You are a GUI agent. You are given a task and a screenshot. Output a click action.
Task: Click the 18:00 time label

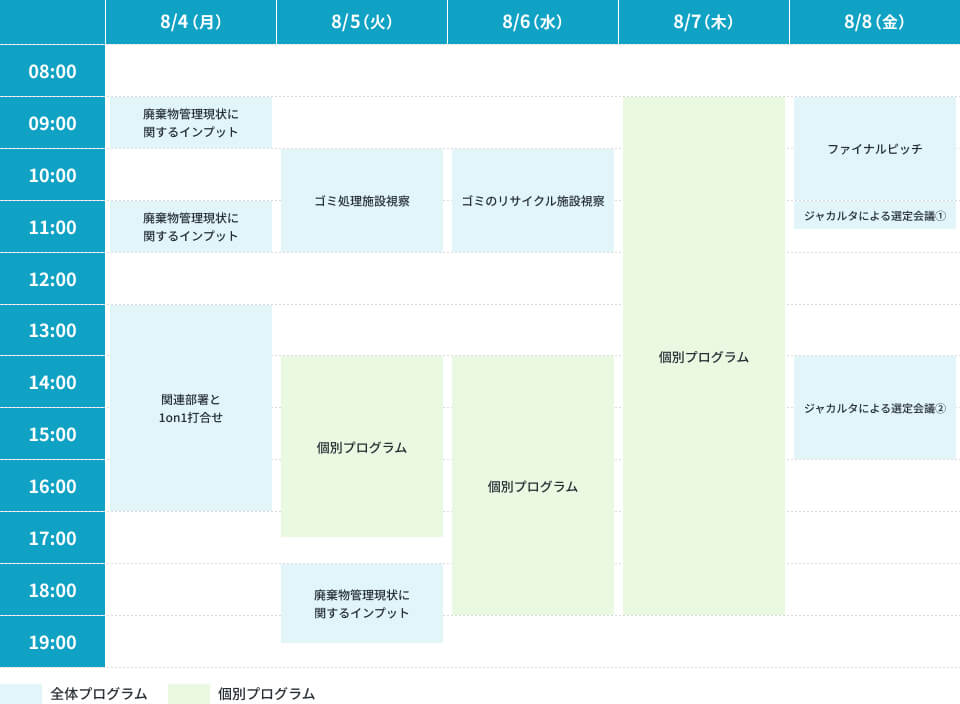(52, 591)
